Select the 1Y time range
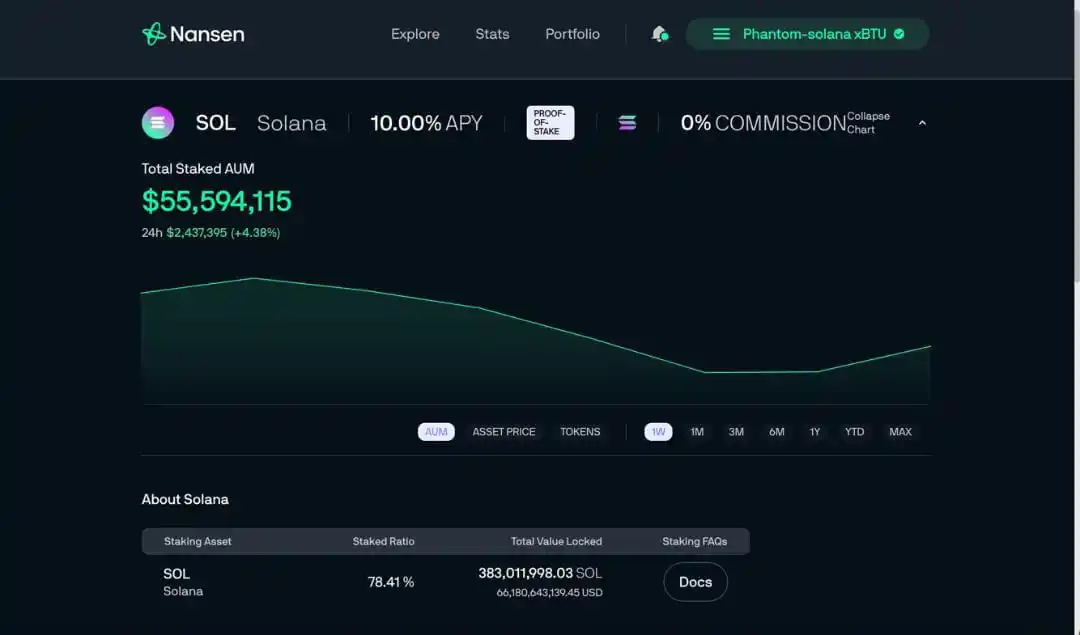 coord(815,432)
